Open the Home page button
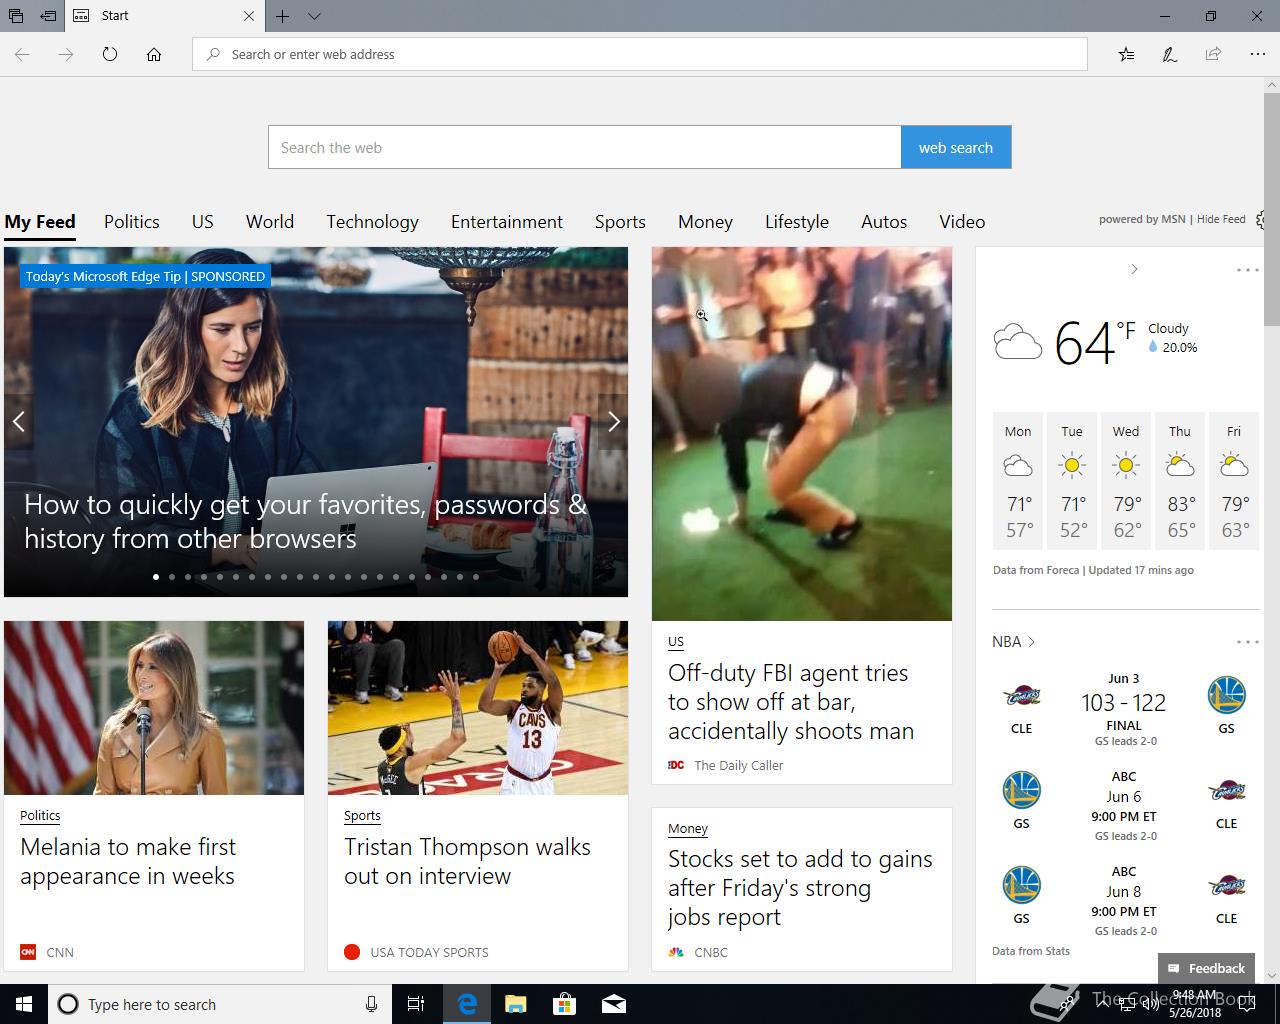This screenshot has width=1280, height=1024. (x=154, y=54)
